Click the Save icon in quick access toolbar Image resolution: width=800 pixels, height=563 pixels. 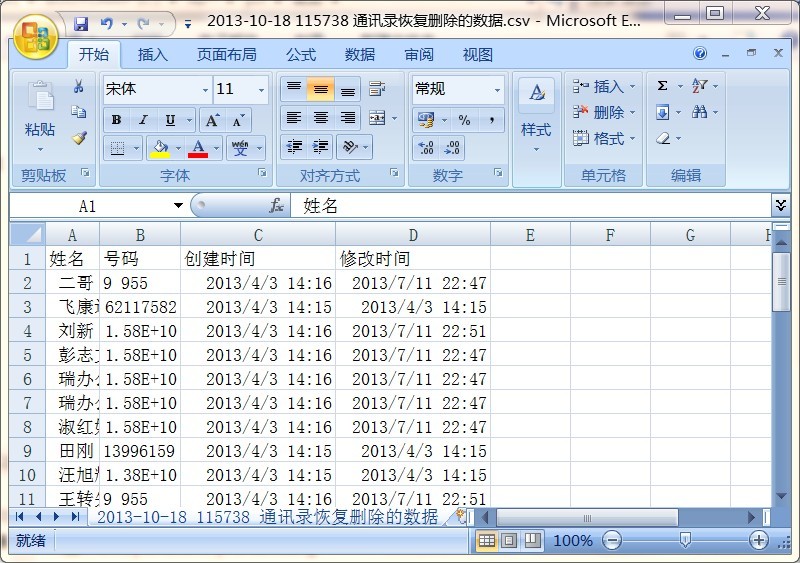coord(81,22)
